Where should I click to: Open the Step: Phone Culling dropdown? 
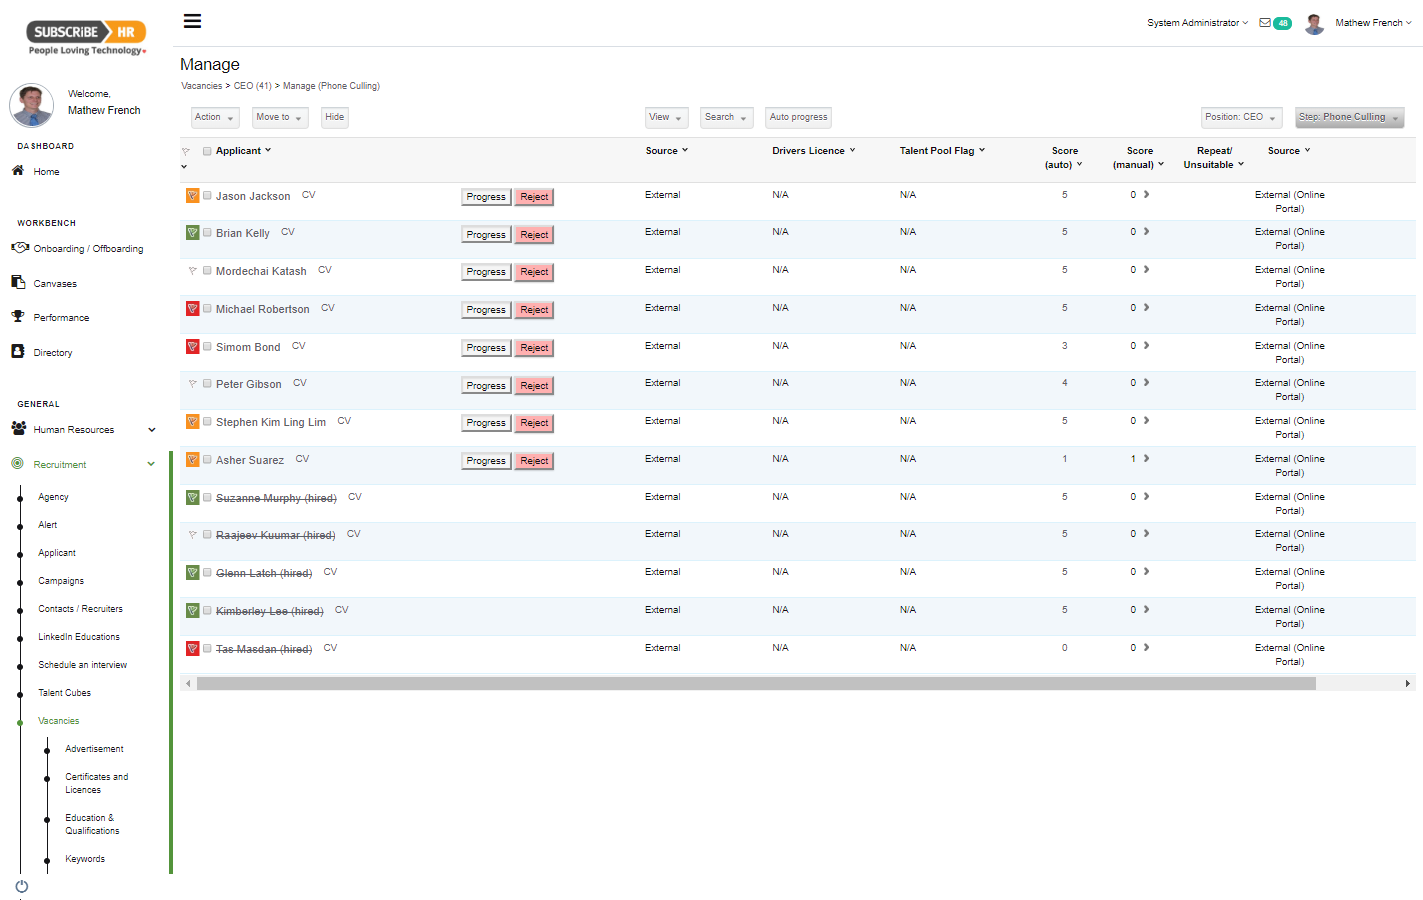coord(1349,117)
